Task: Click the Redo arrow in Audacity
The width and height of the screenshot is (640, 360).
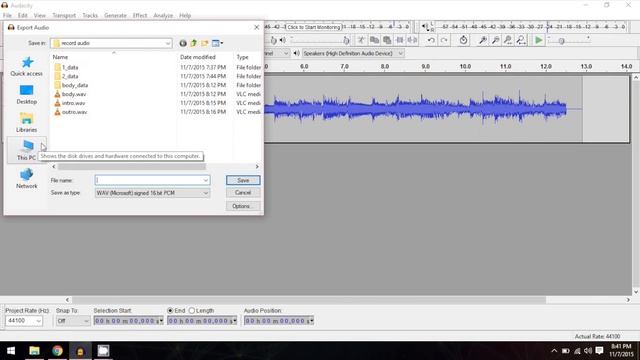Action: 444,40
